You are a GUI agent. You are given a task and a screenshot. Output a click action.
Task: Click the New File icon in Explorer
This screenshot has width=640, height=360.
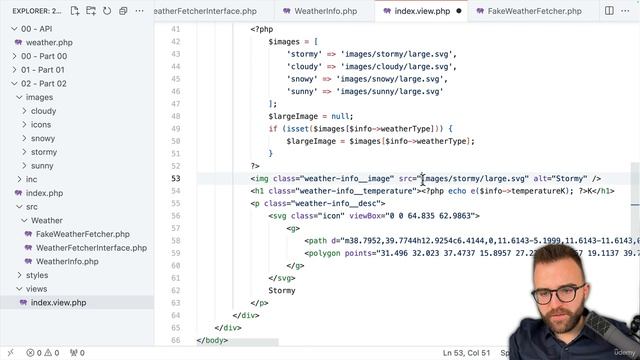75,11
